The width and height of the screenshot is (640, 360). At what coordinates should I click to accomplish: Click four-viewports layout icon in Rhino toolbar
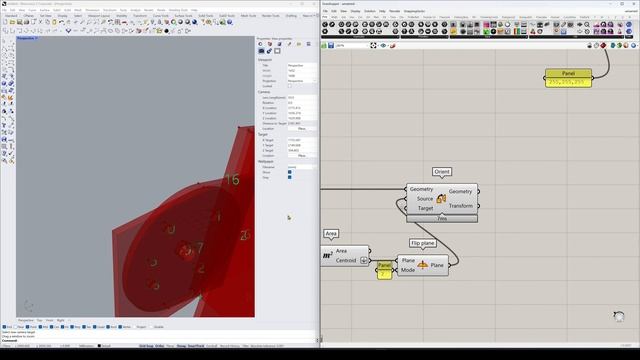click(118, 22)
